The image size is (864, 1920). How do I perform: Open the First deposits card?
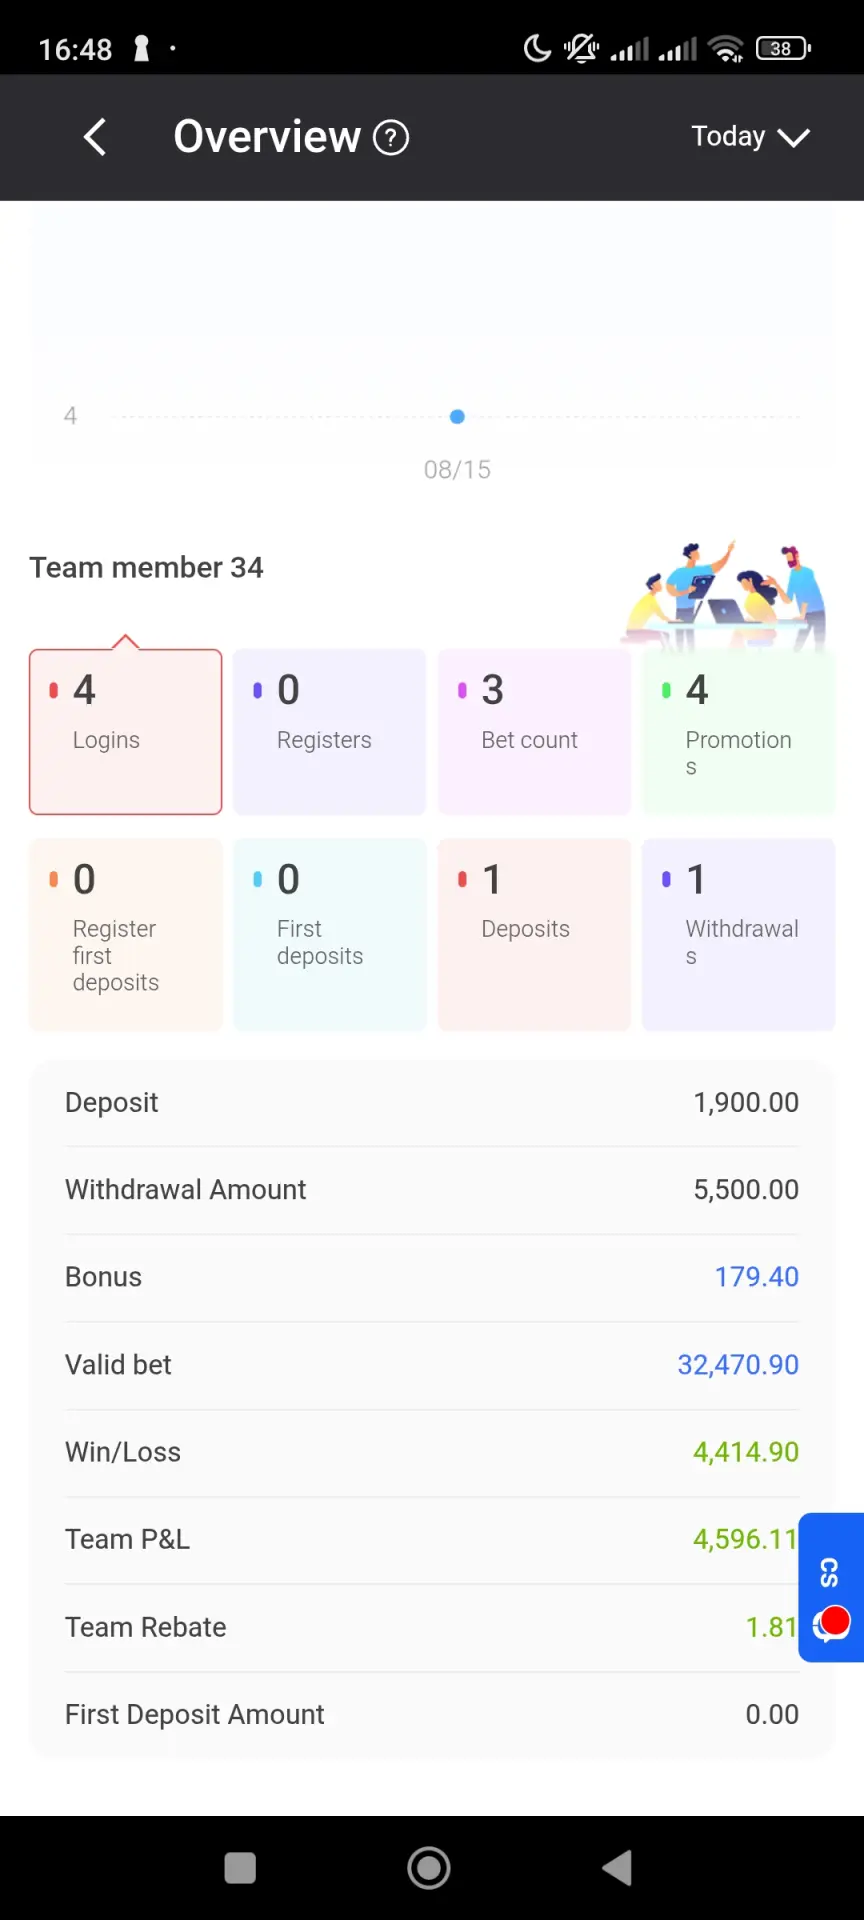coord(330,934)
